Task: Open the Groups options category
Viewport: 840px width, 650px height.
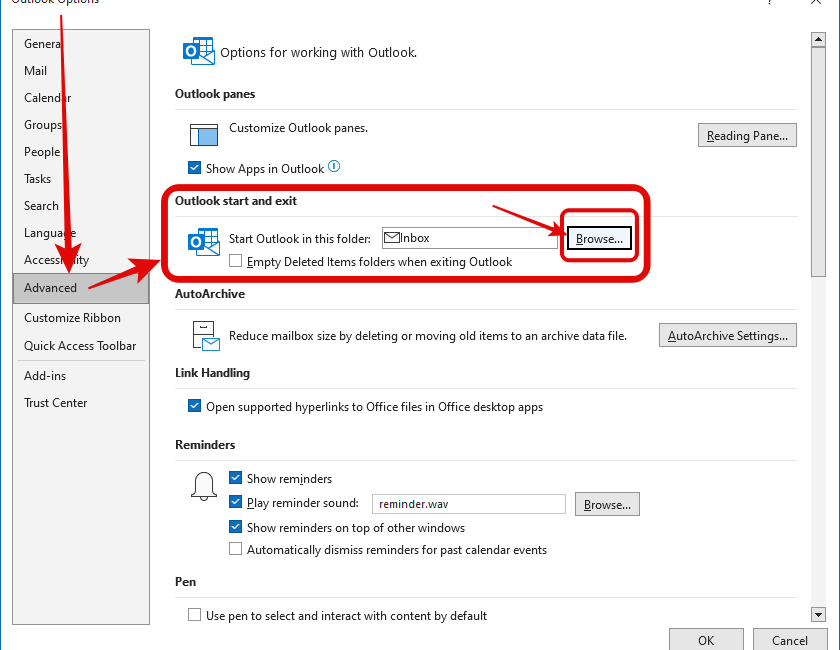Action: click(80, 125)
